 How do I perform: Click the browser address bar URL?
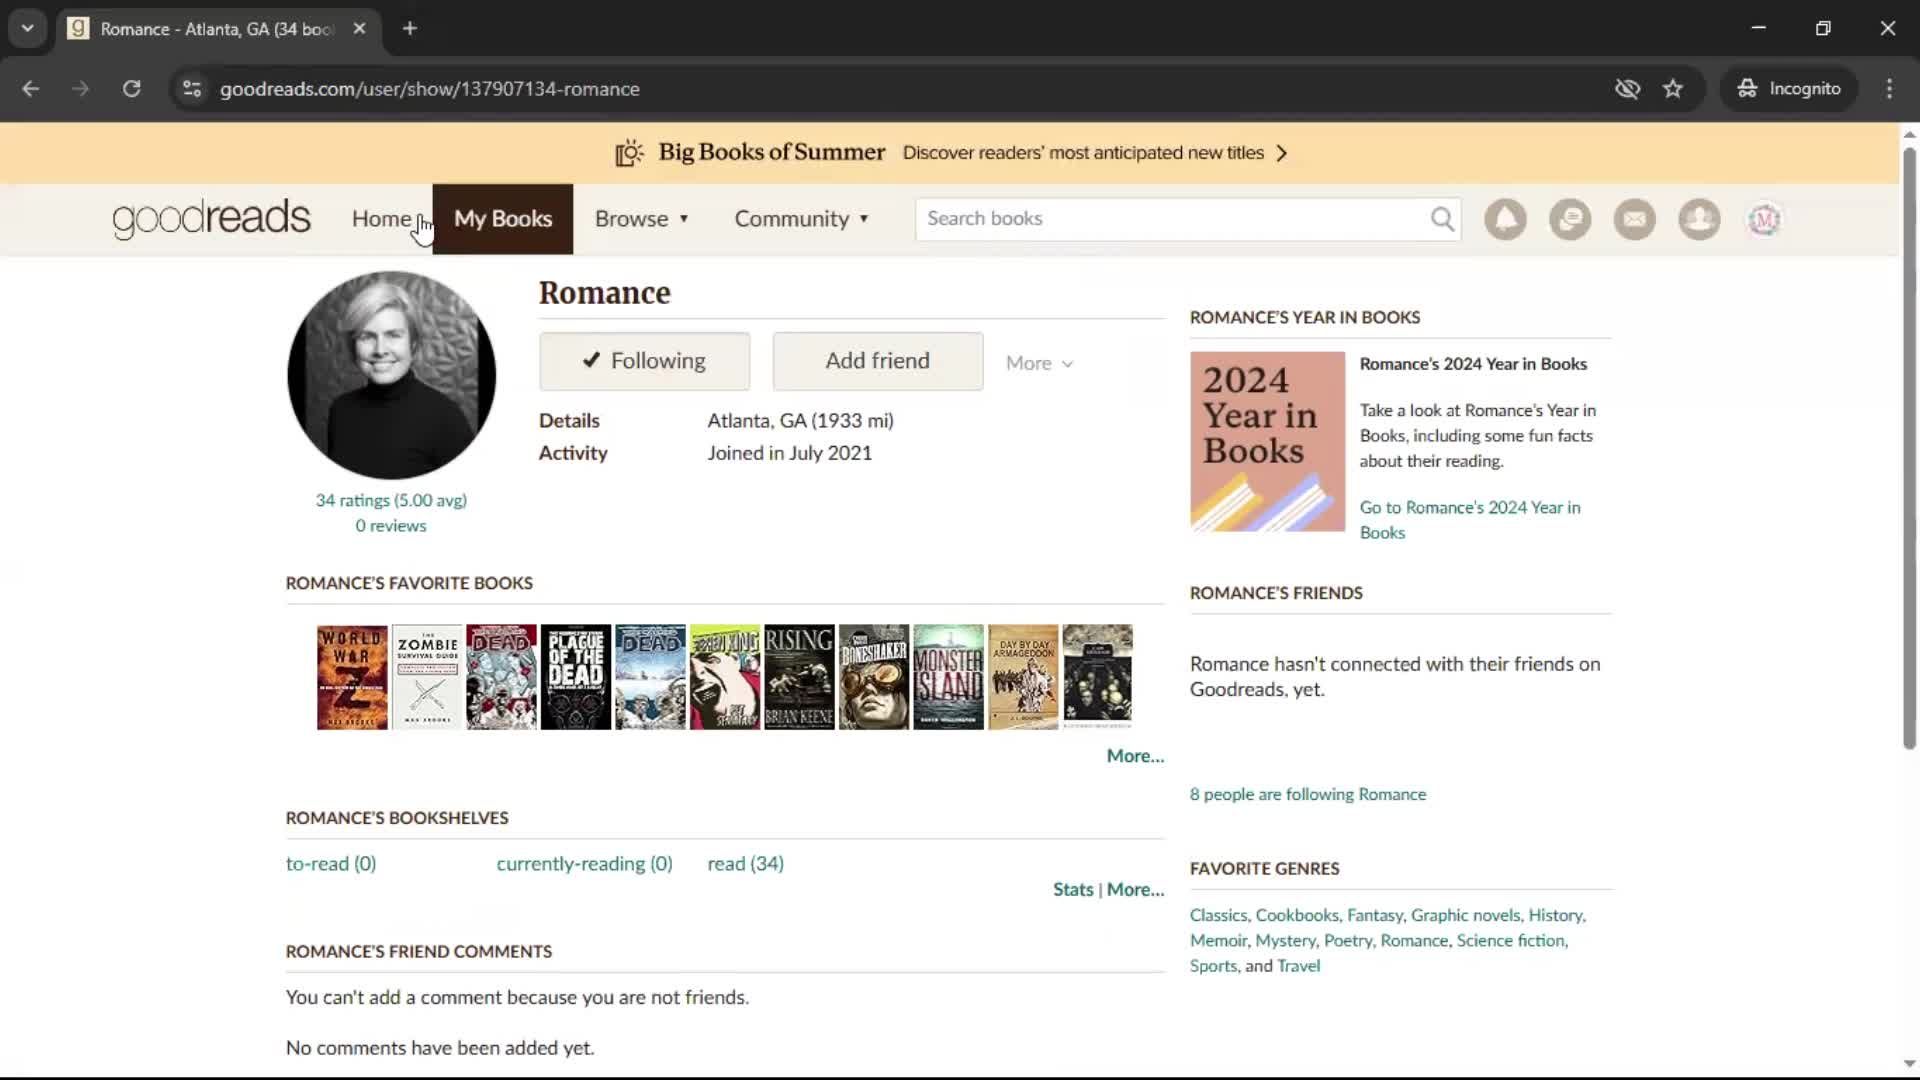click(x=430, y=89)
